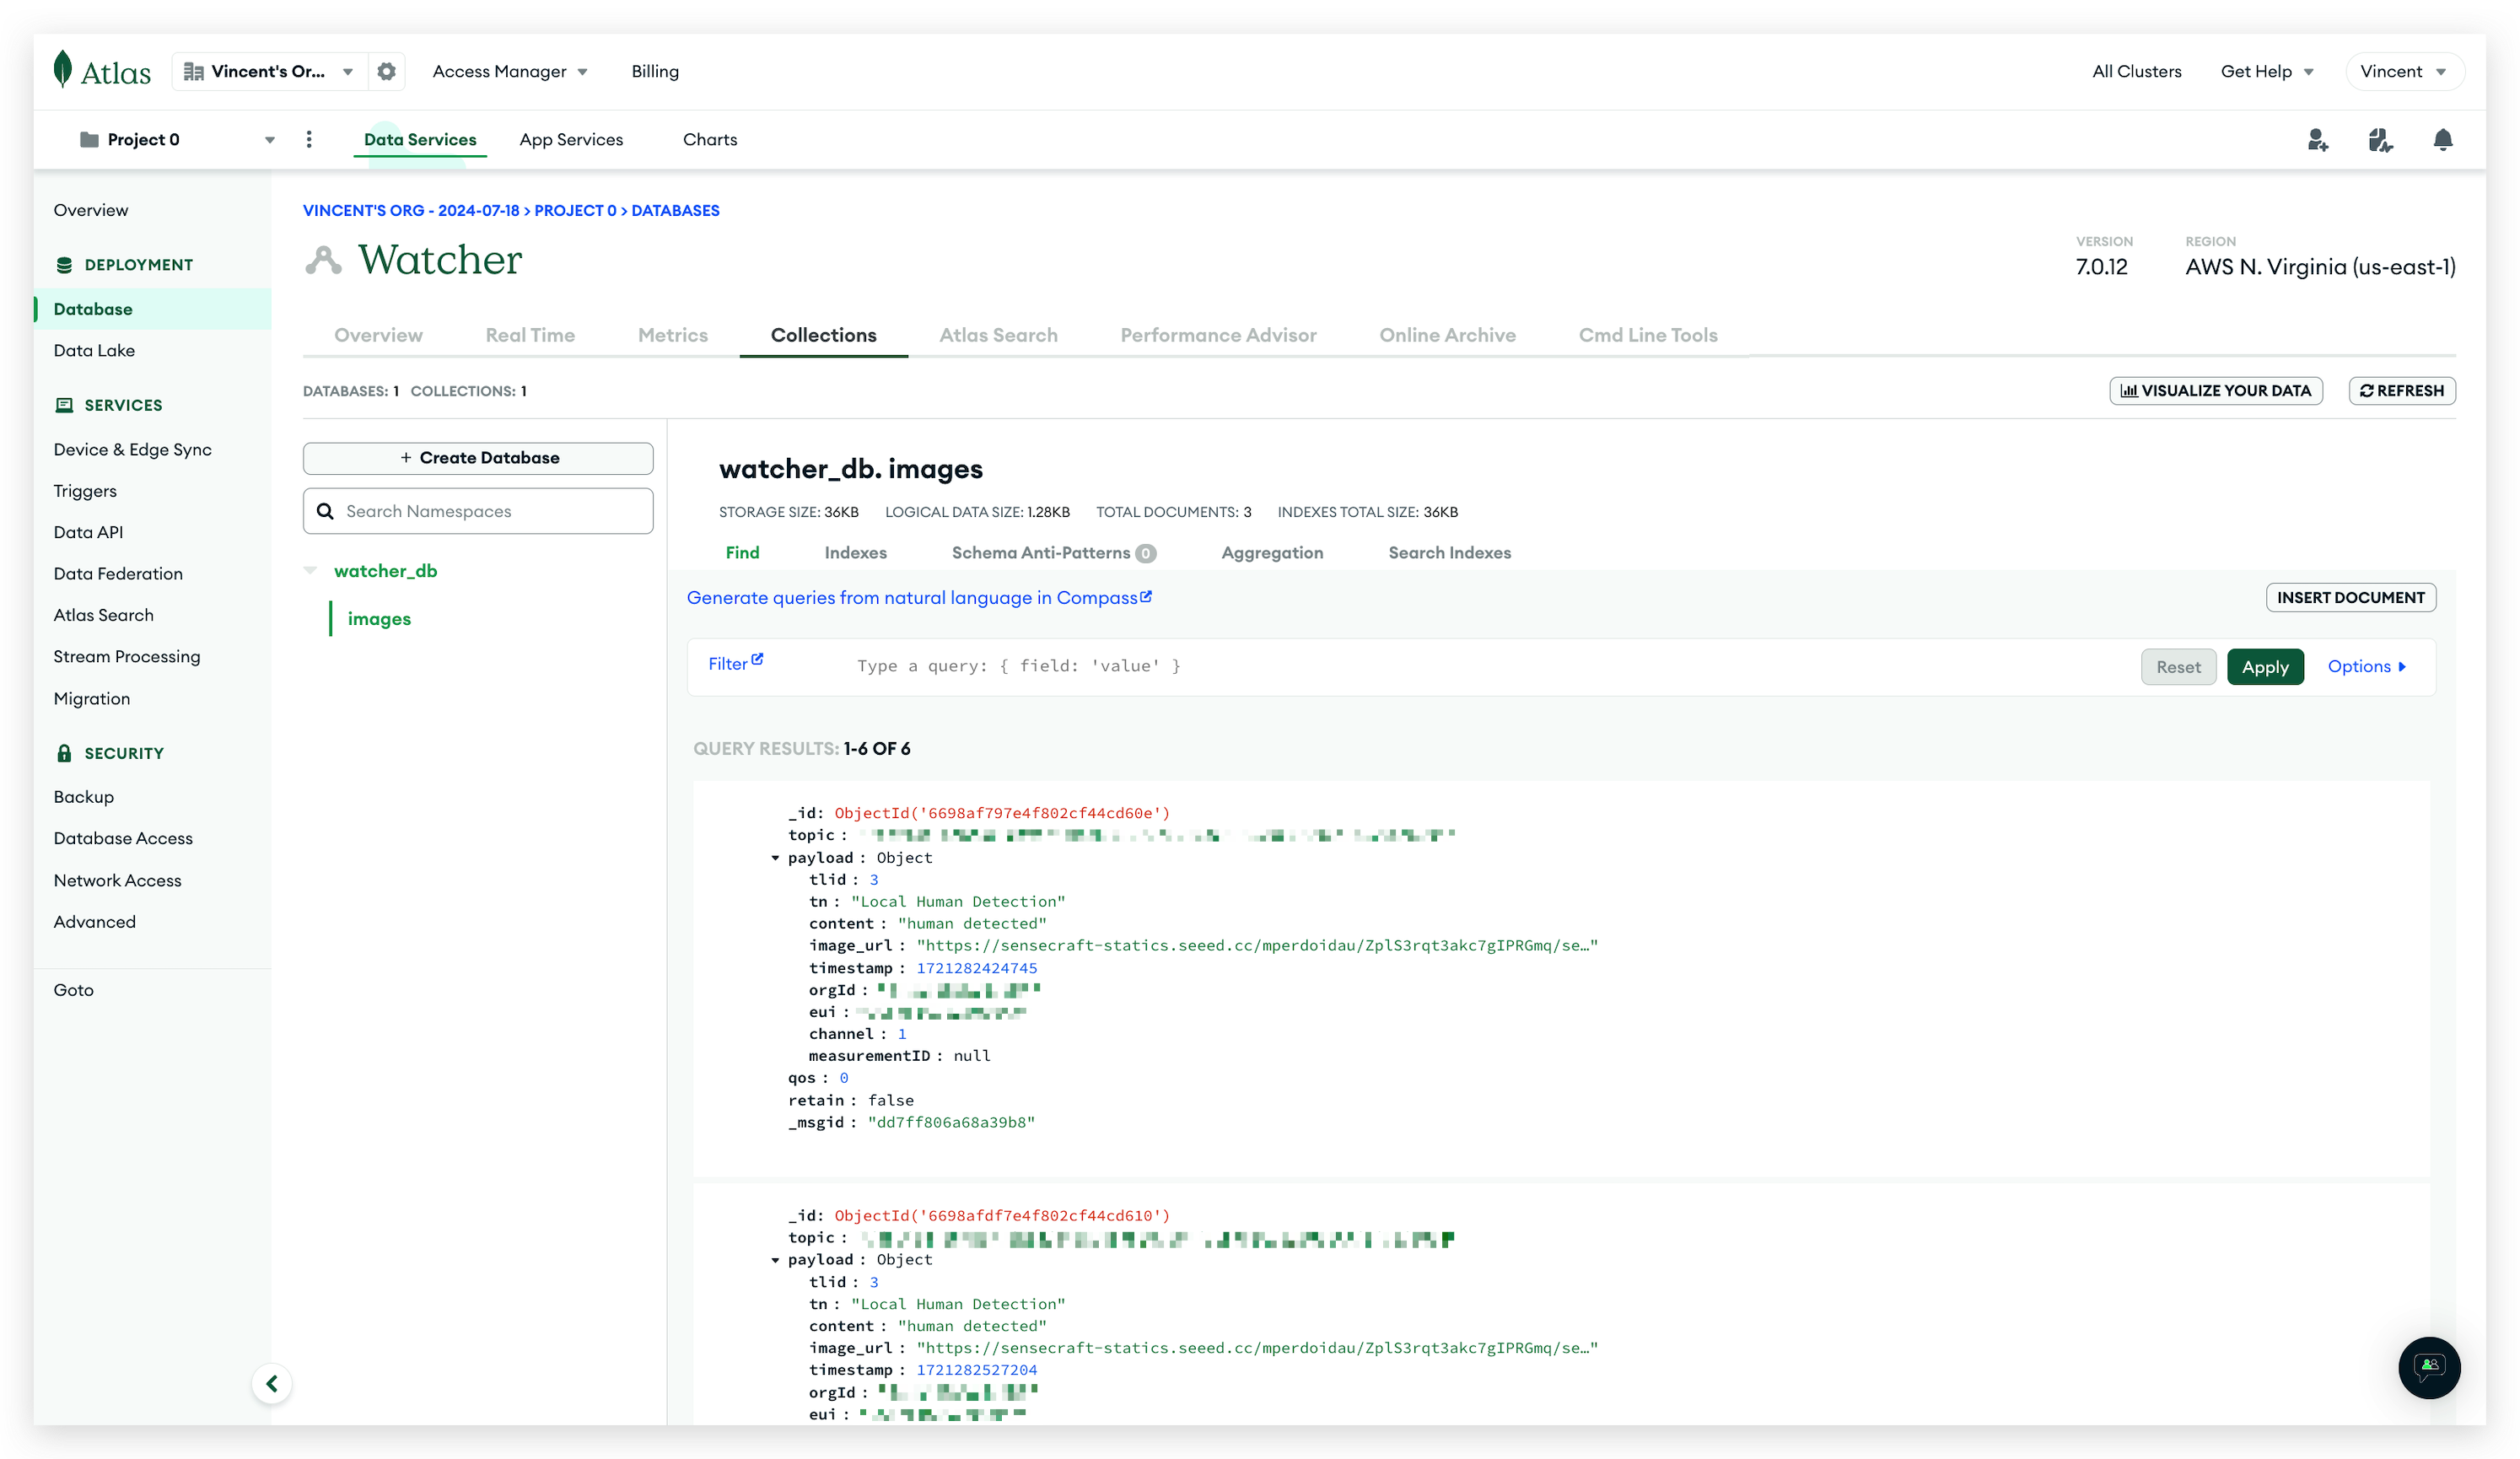Click the Databases breadcrumb link

675,210
